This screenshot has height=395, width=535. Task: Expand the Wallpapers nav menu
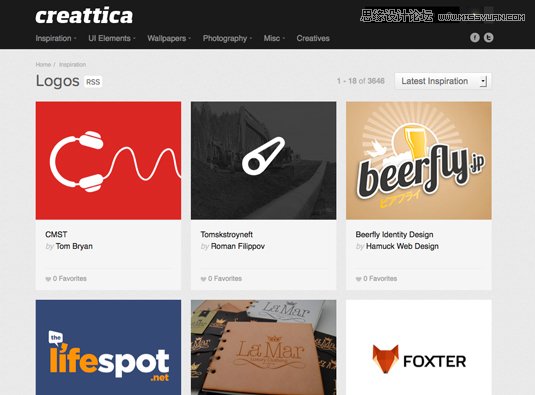pyautogui.click(x=169, y=38)
